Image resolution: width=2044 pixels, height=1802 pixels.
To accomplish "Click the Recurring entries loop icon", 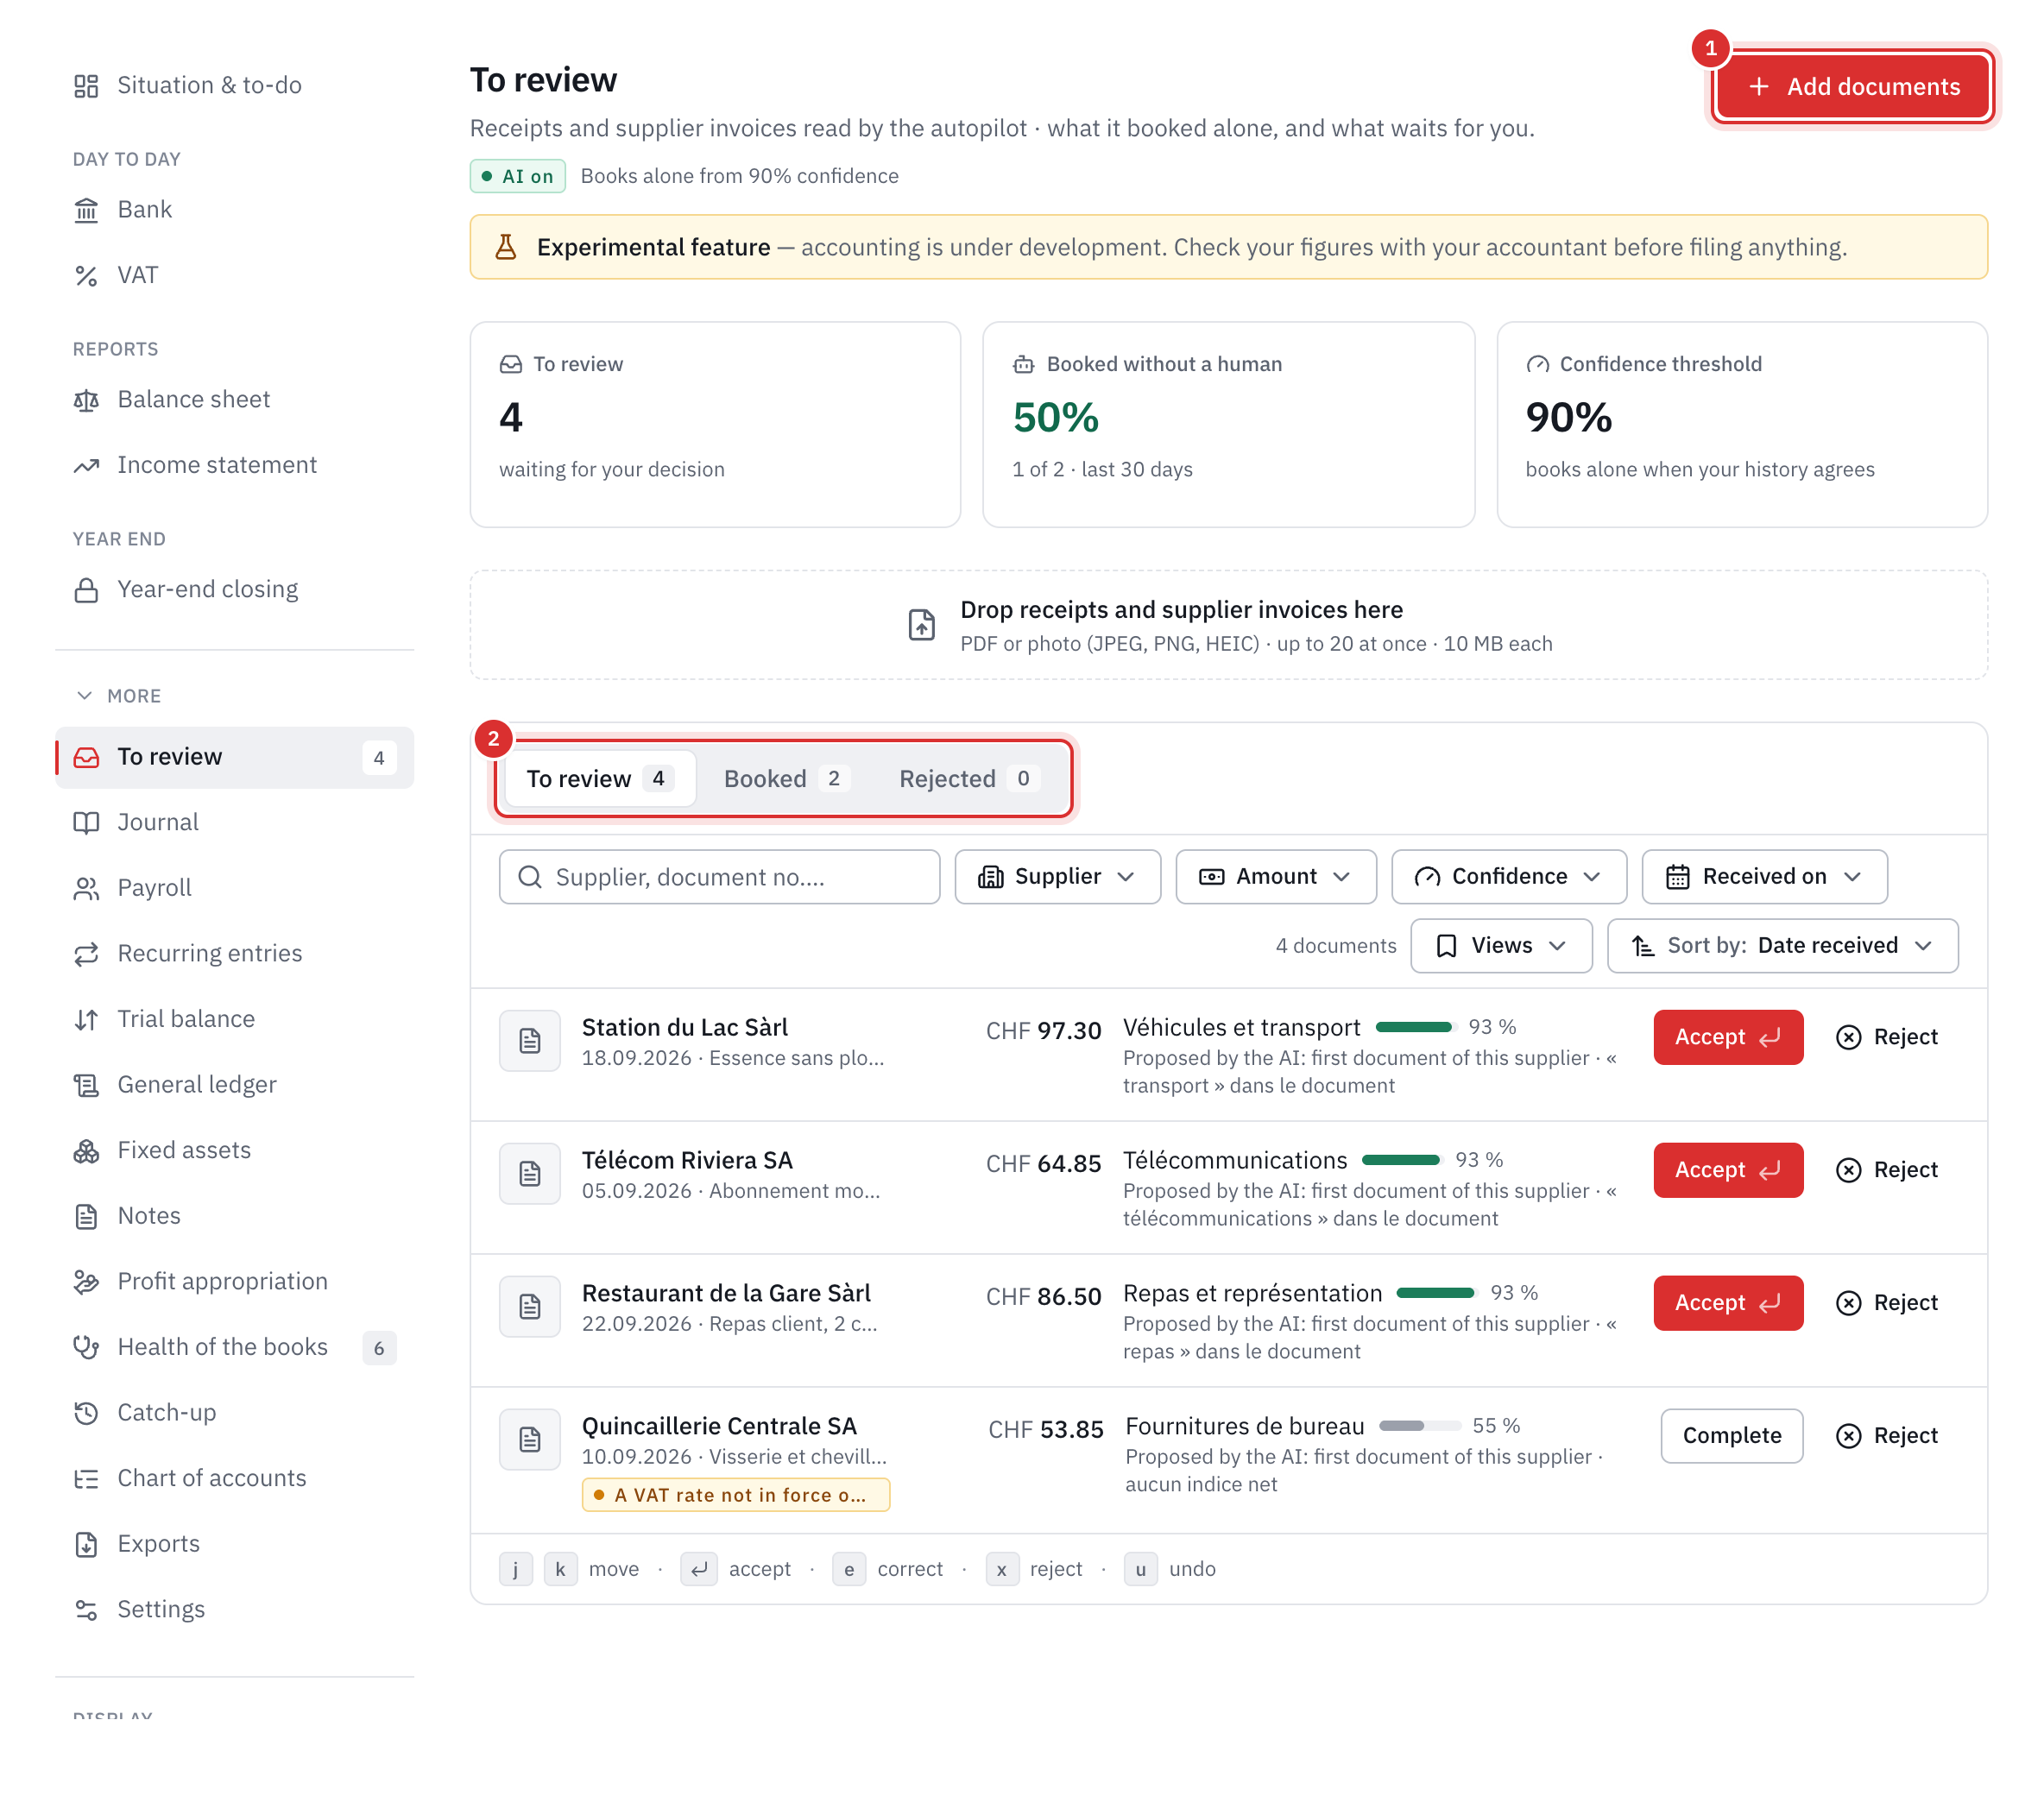I will click(86, 954).
